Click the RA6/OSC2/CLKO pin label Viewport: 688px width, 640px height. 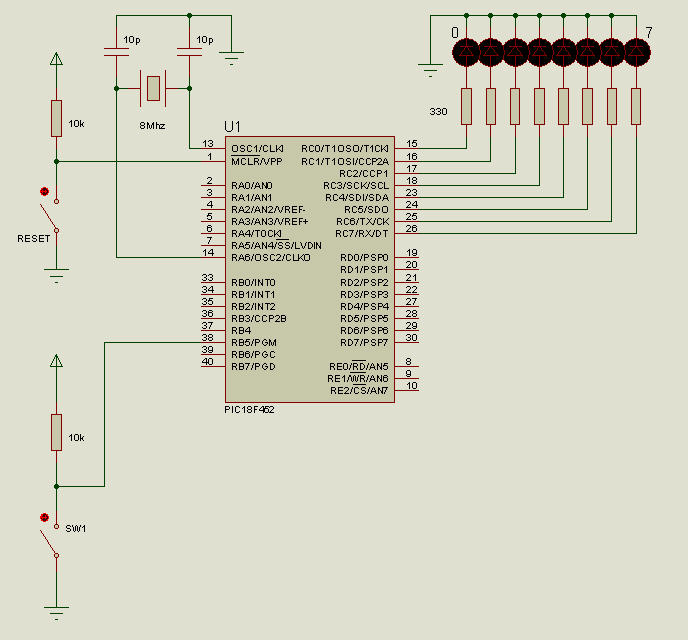tap(271, 257)
